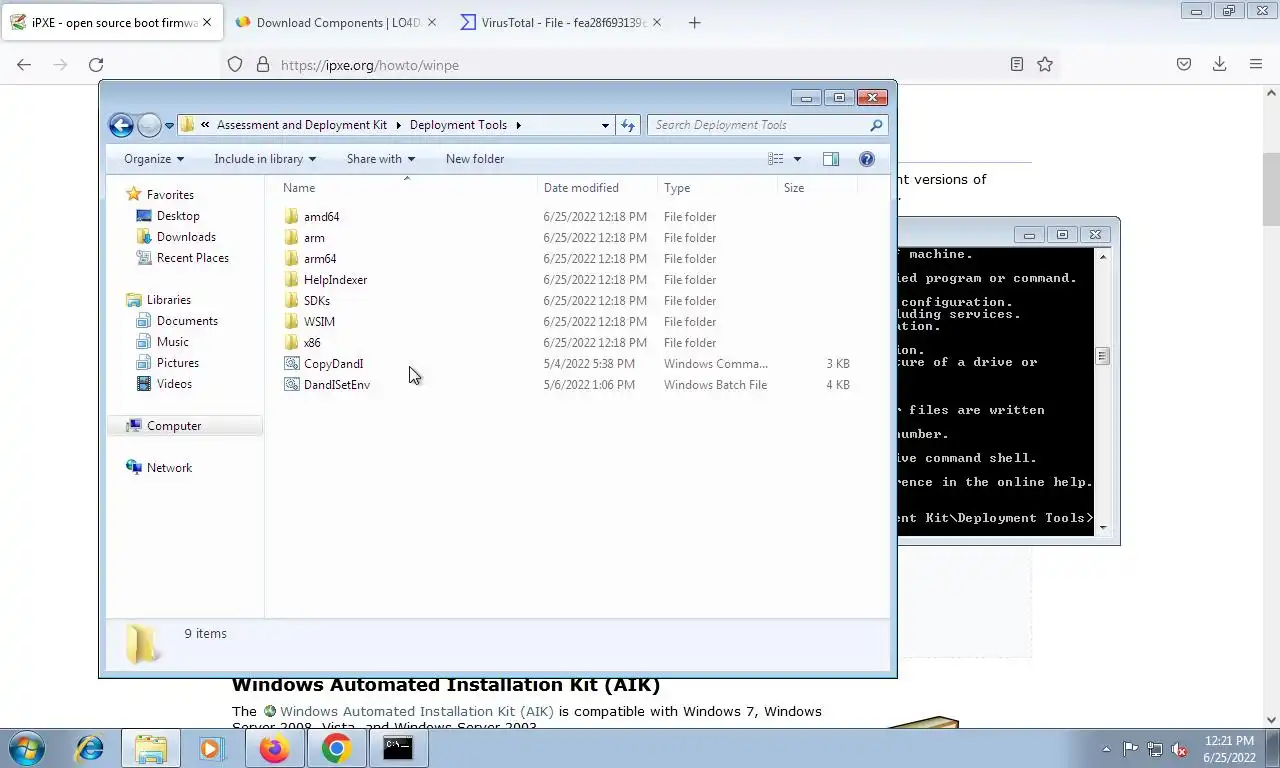The image size is (1280, 768).
Task: Go back using Explorer's back arrow
Action: (121, 125)
